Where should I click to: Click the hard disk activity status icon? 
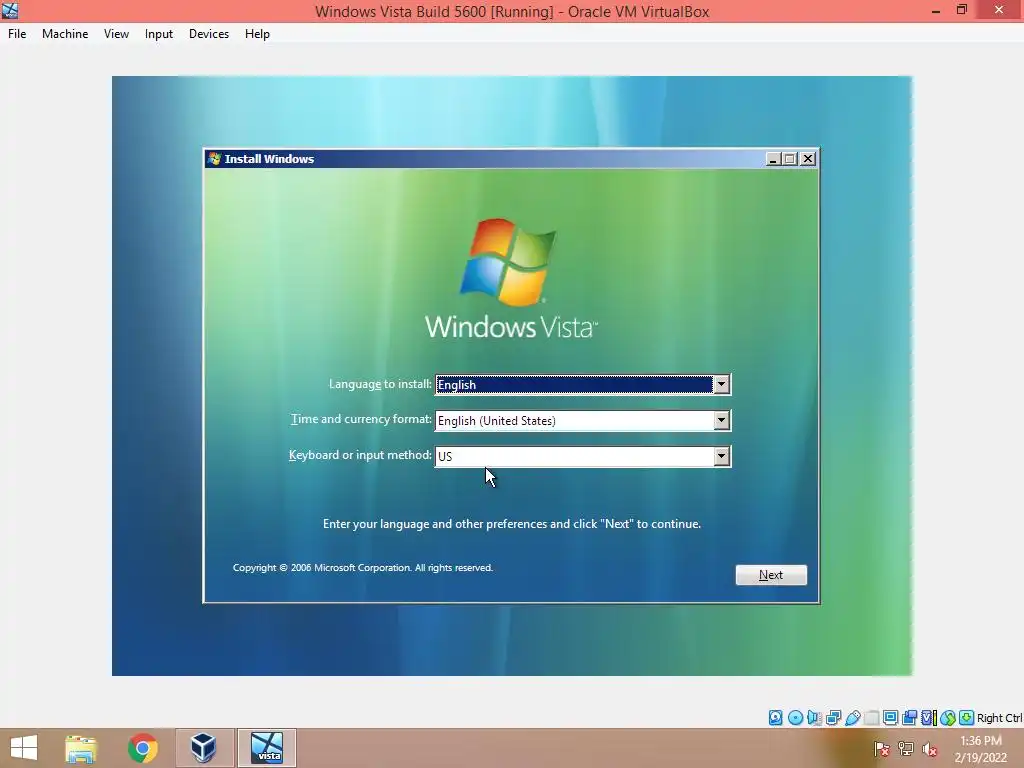[x=775, y=718]
